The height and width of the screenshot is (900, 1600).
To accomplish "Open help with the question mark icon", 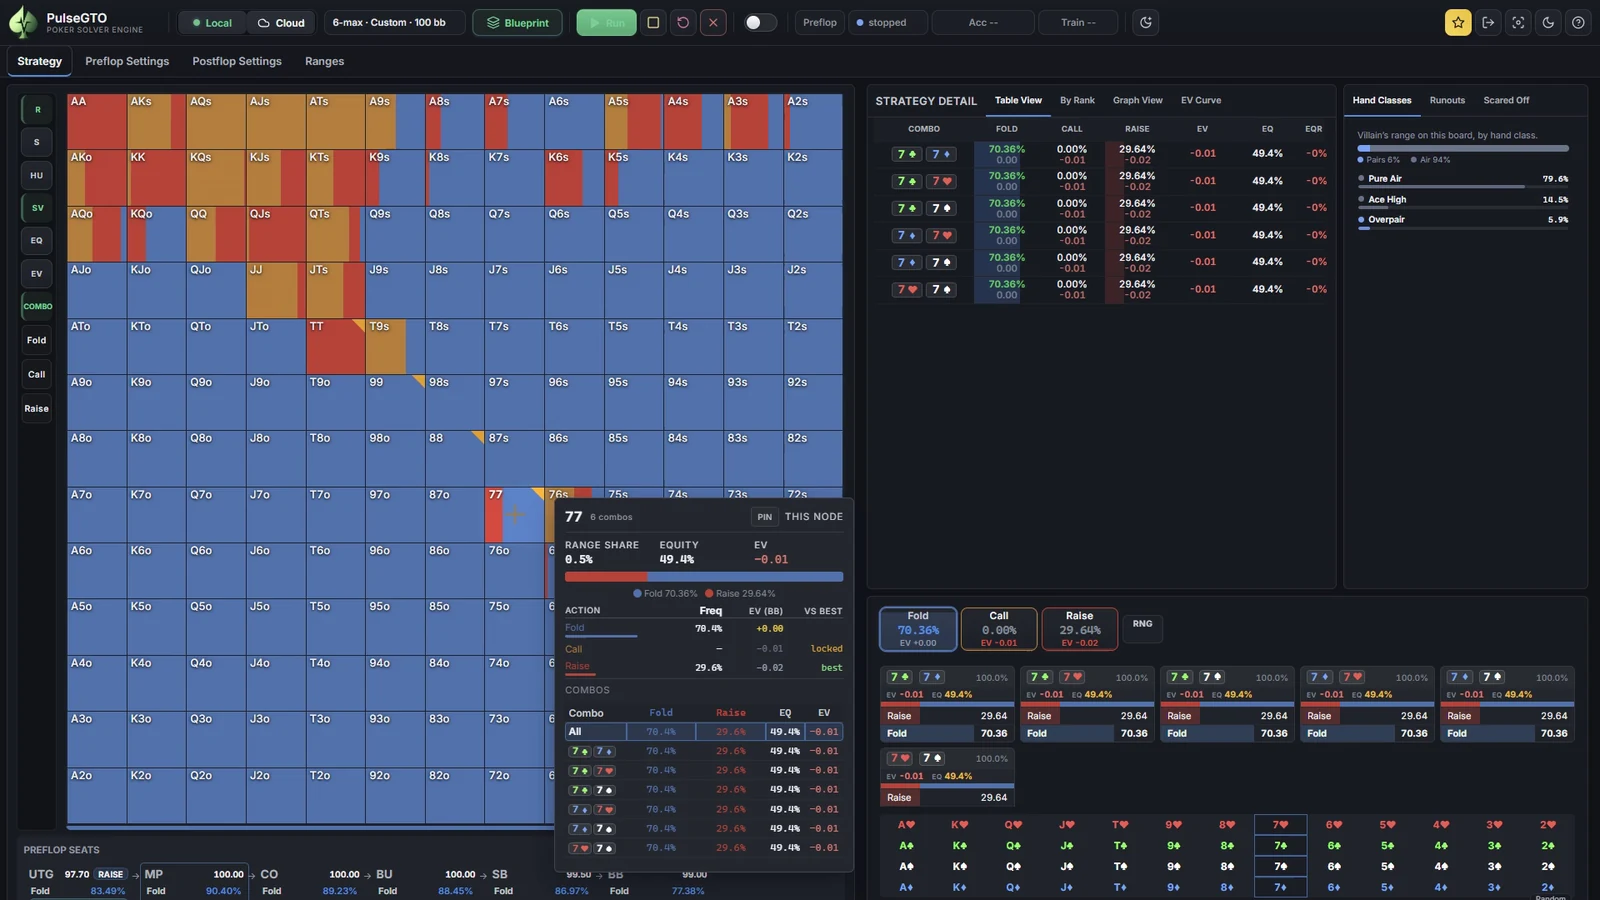I will (x=1578, y=22).
